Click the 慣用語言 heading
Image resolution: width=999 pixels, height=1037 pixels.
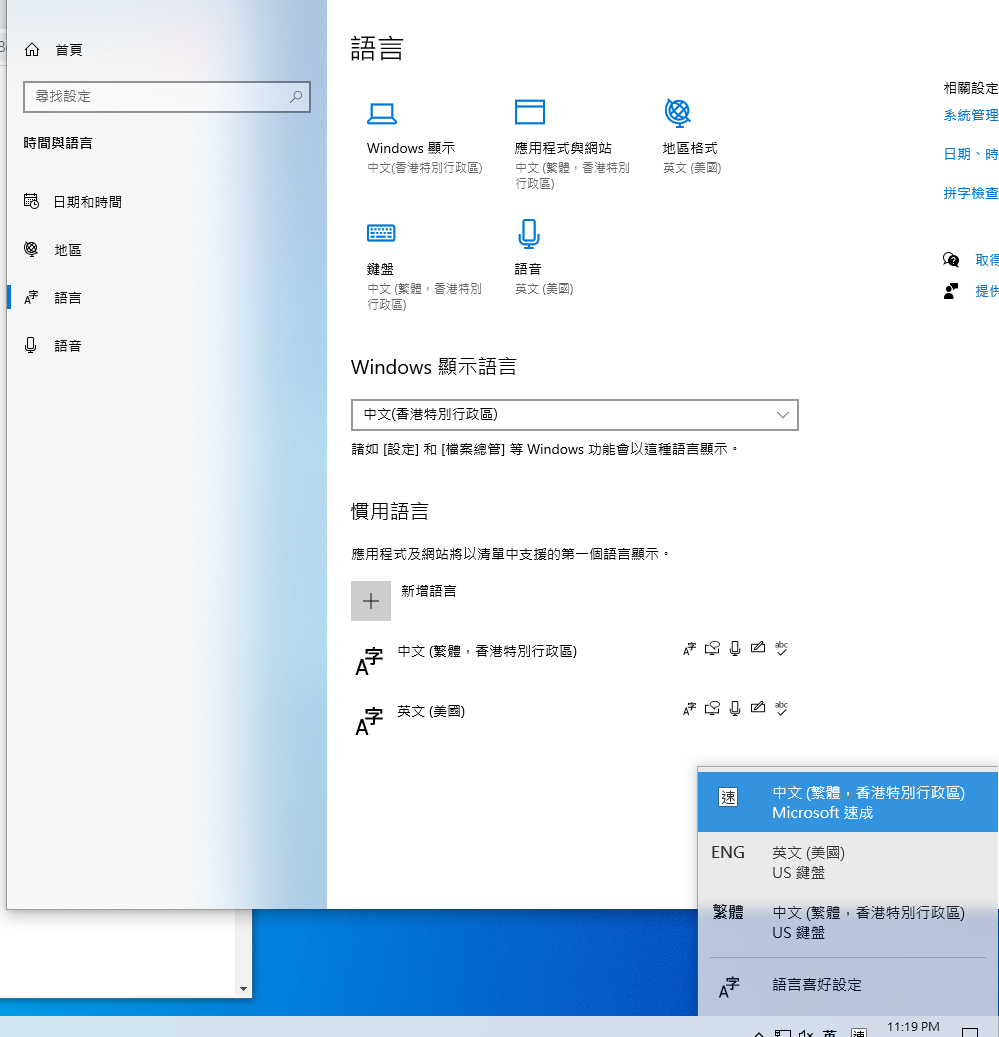click(x=389, y=511)
